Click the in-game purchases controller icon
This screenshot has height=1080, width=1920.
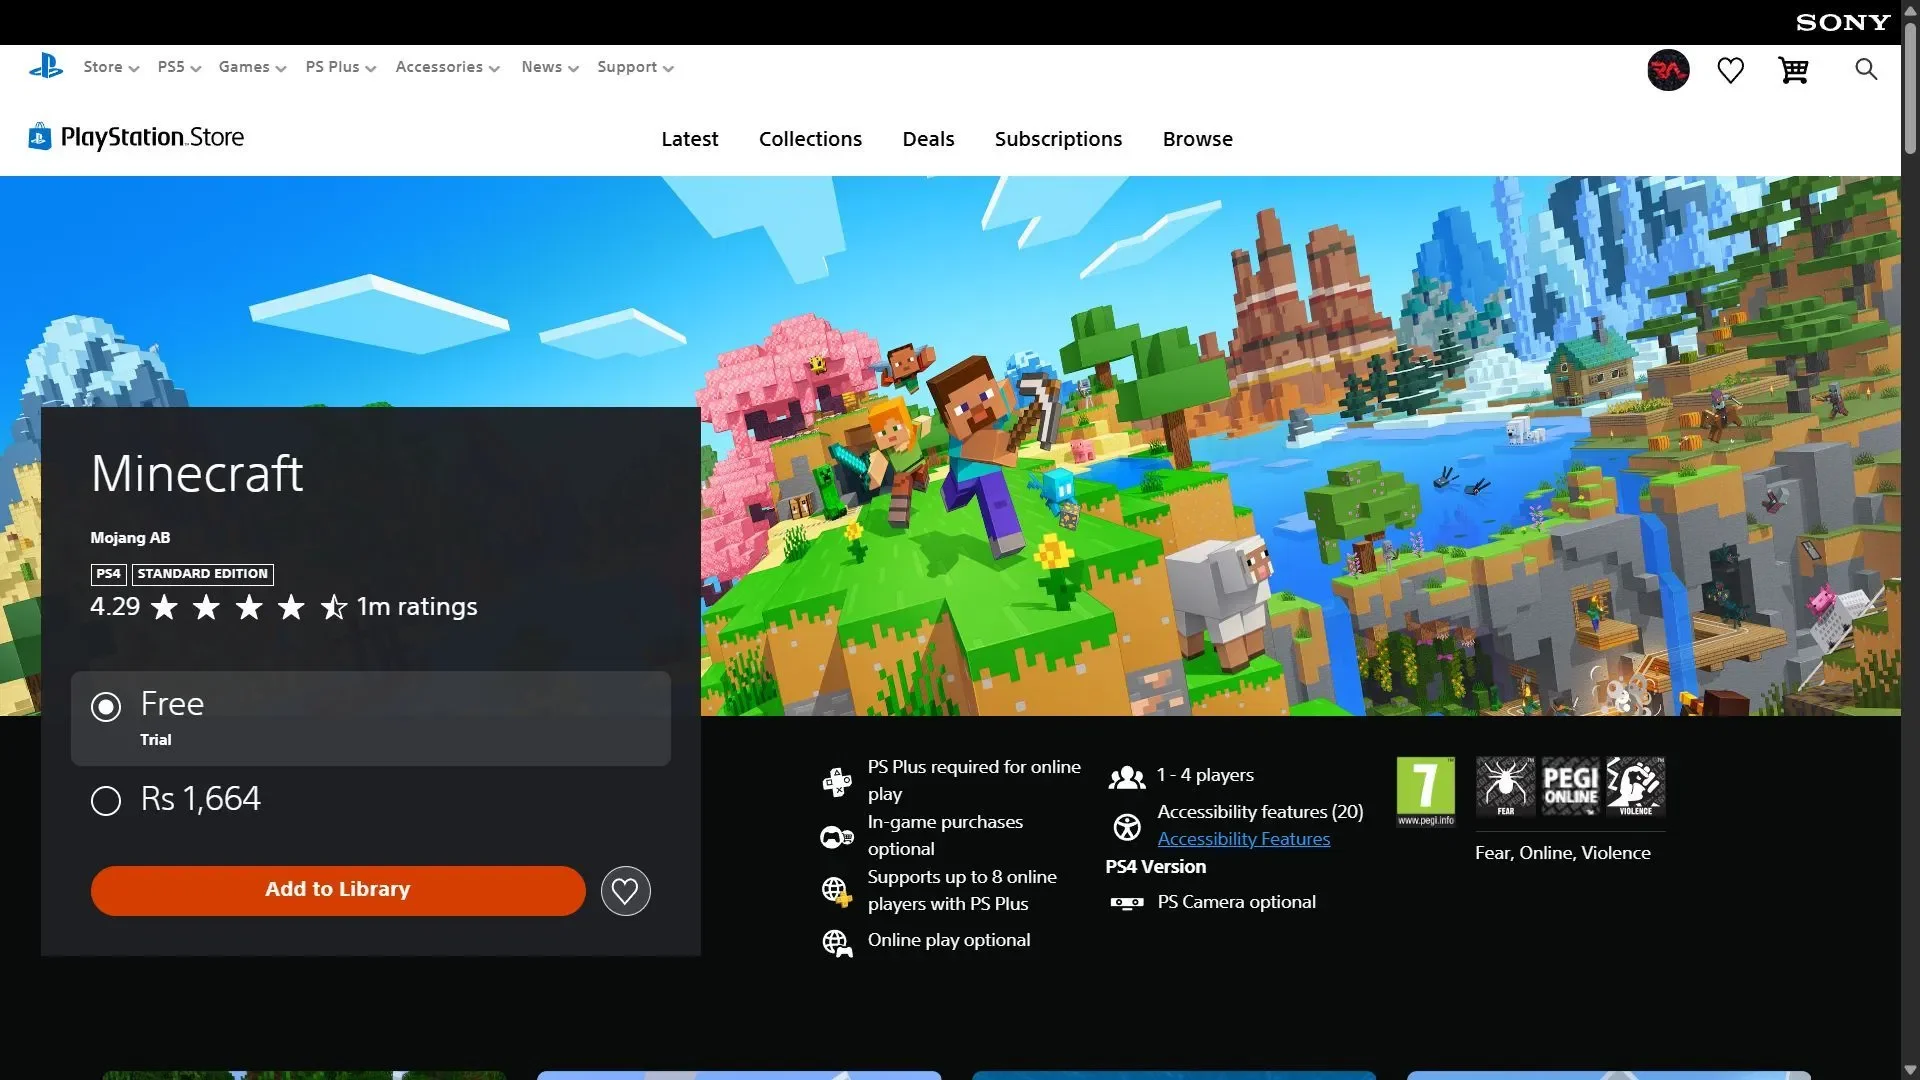(x=836, y=836)
